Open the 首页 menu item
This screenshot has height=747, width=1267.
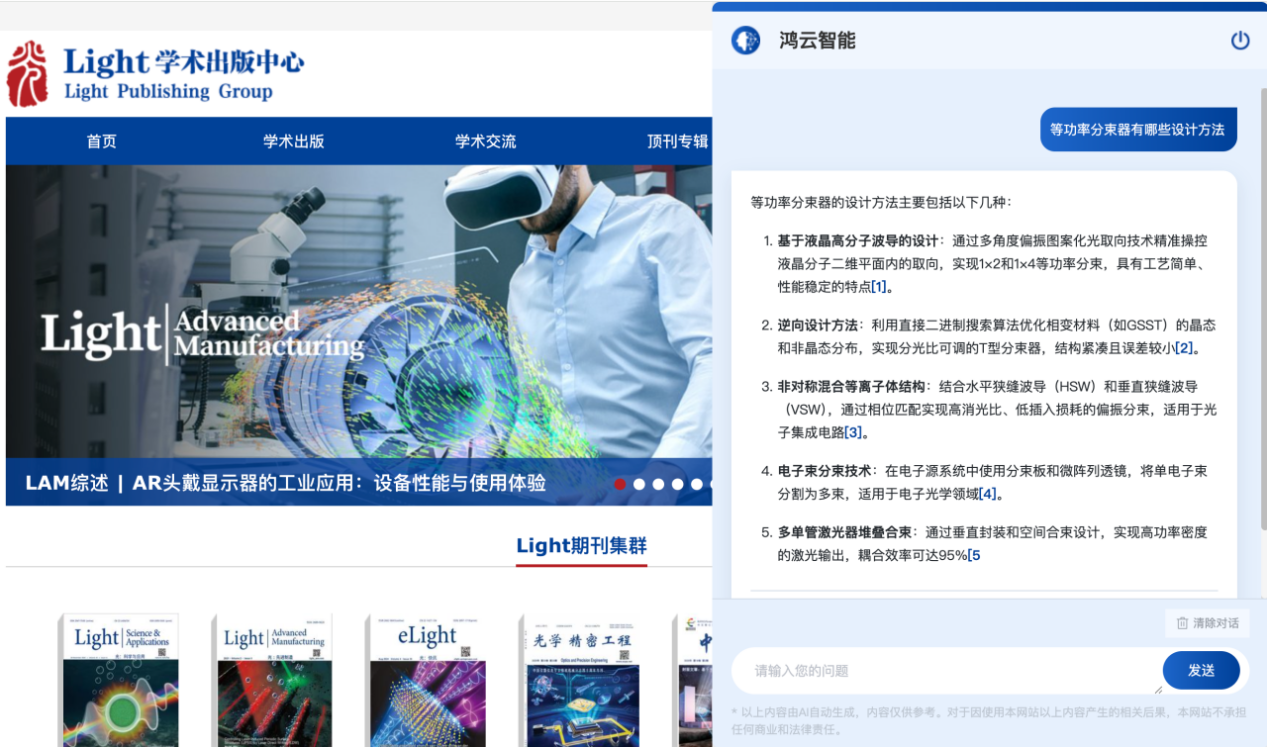(x=101, y=141)
